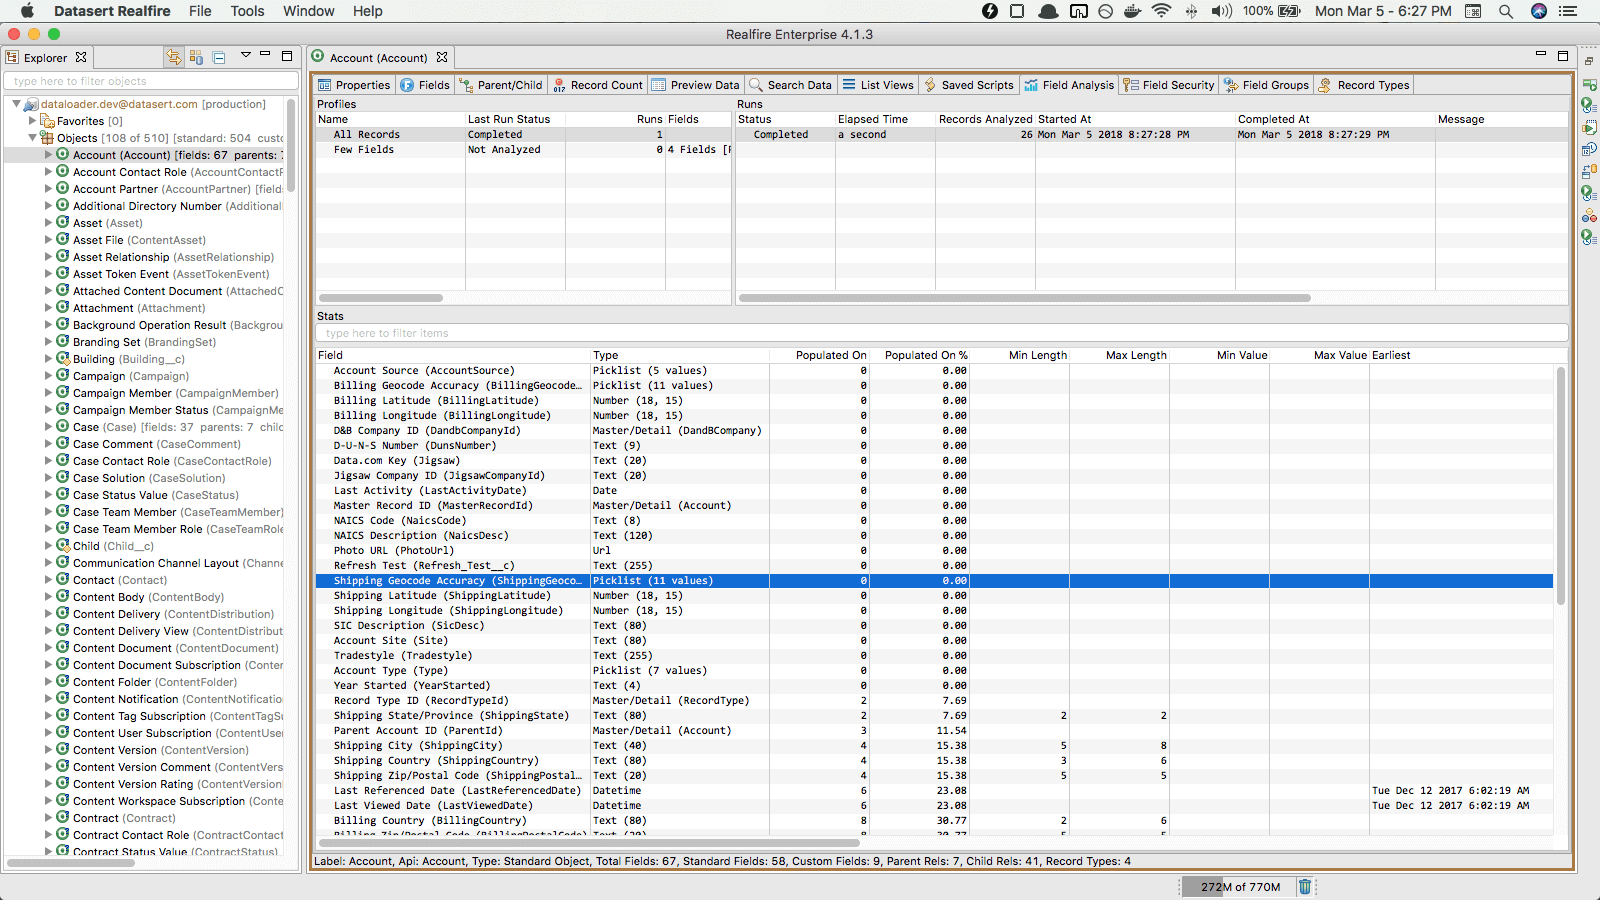Click the List Views tab icon
Image resolution: width=1600 pixels, height=900 pixels.
pos(849,85)
